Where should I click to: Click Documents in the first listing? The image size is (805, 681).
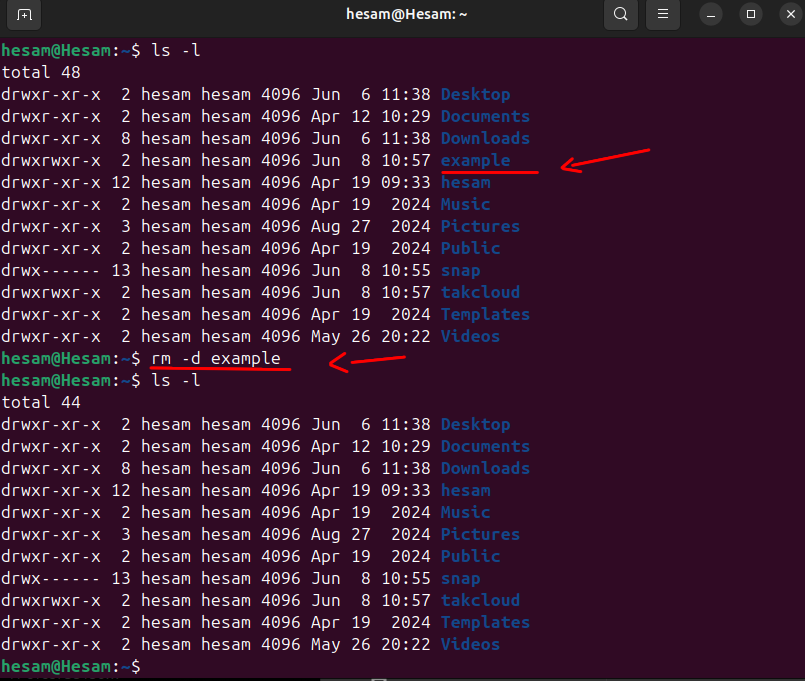485,117
